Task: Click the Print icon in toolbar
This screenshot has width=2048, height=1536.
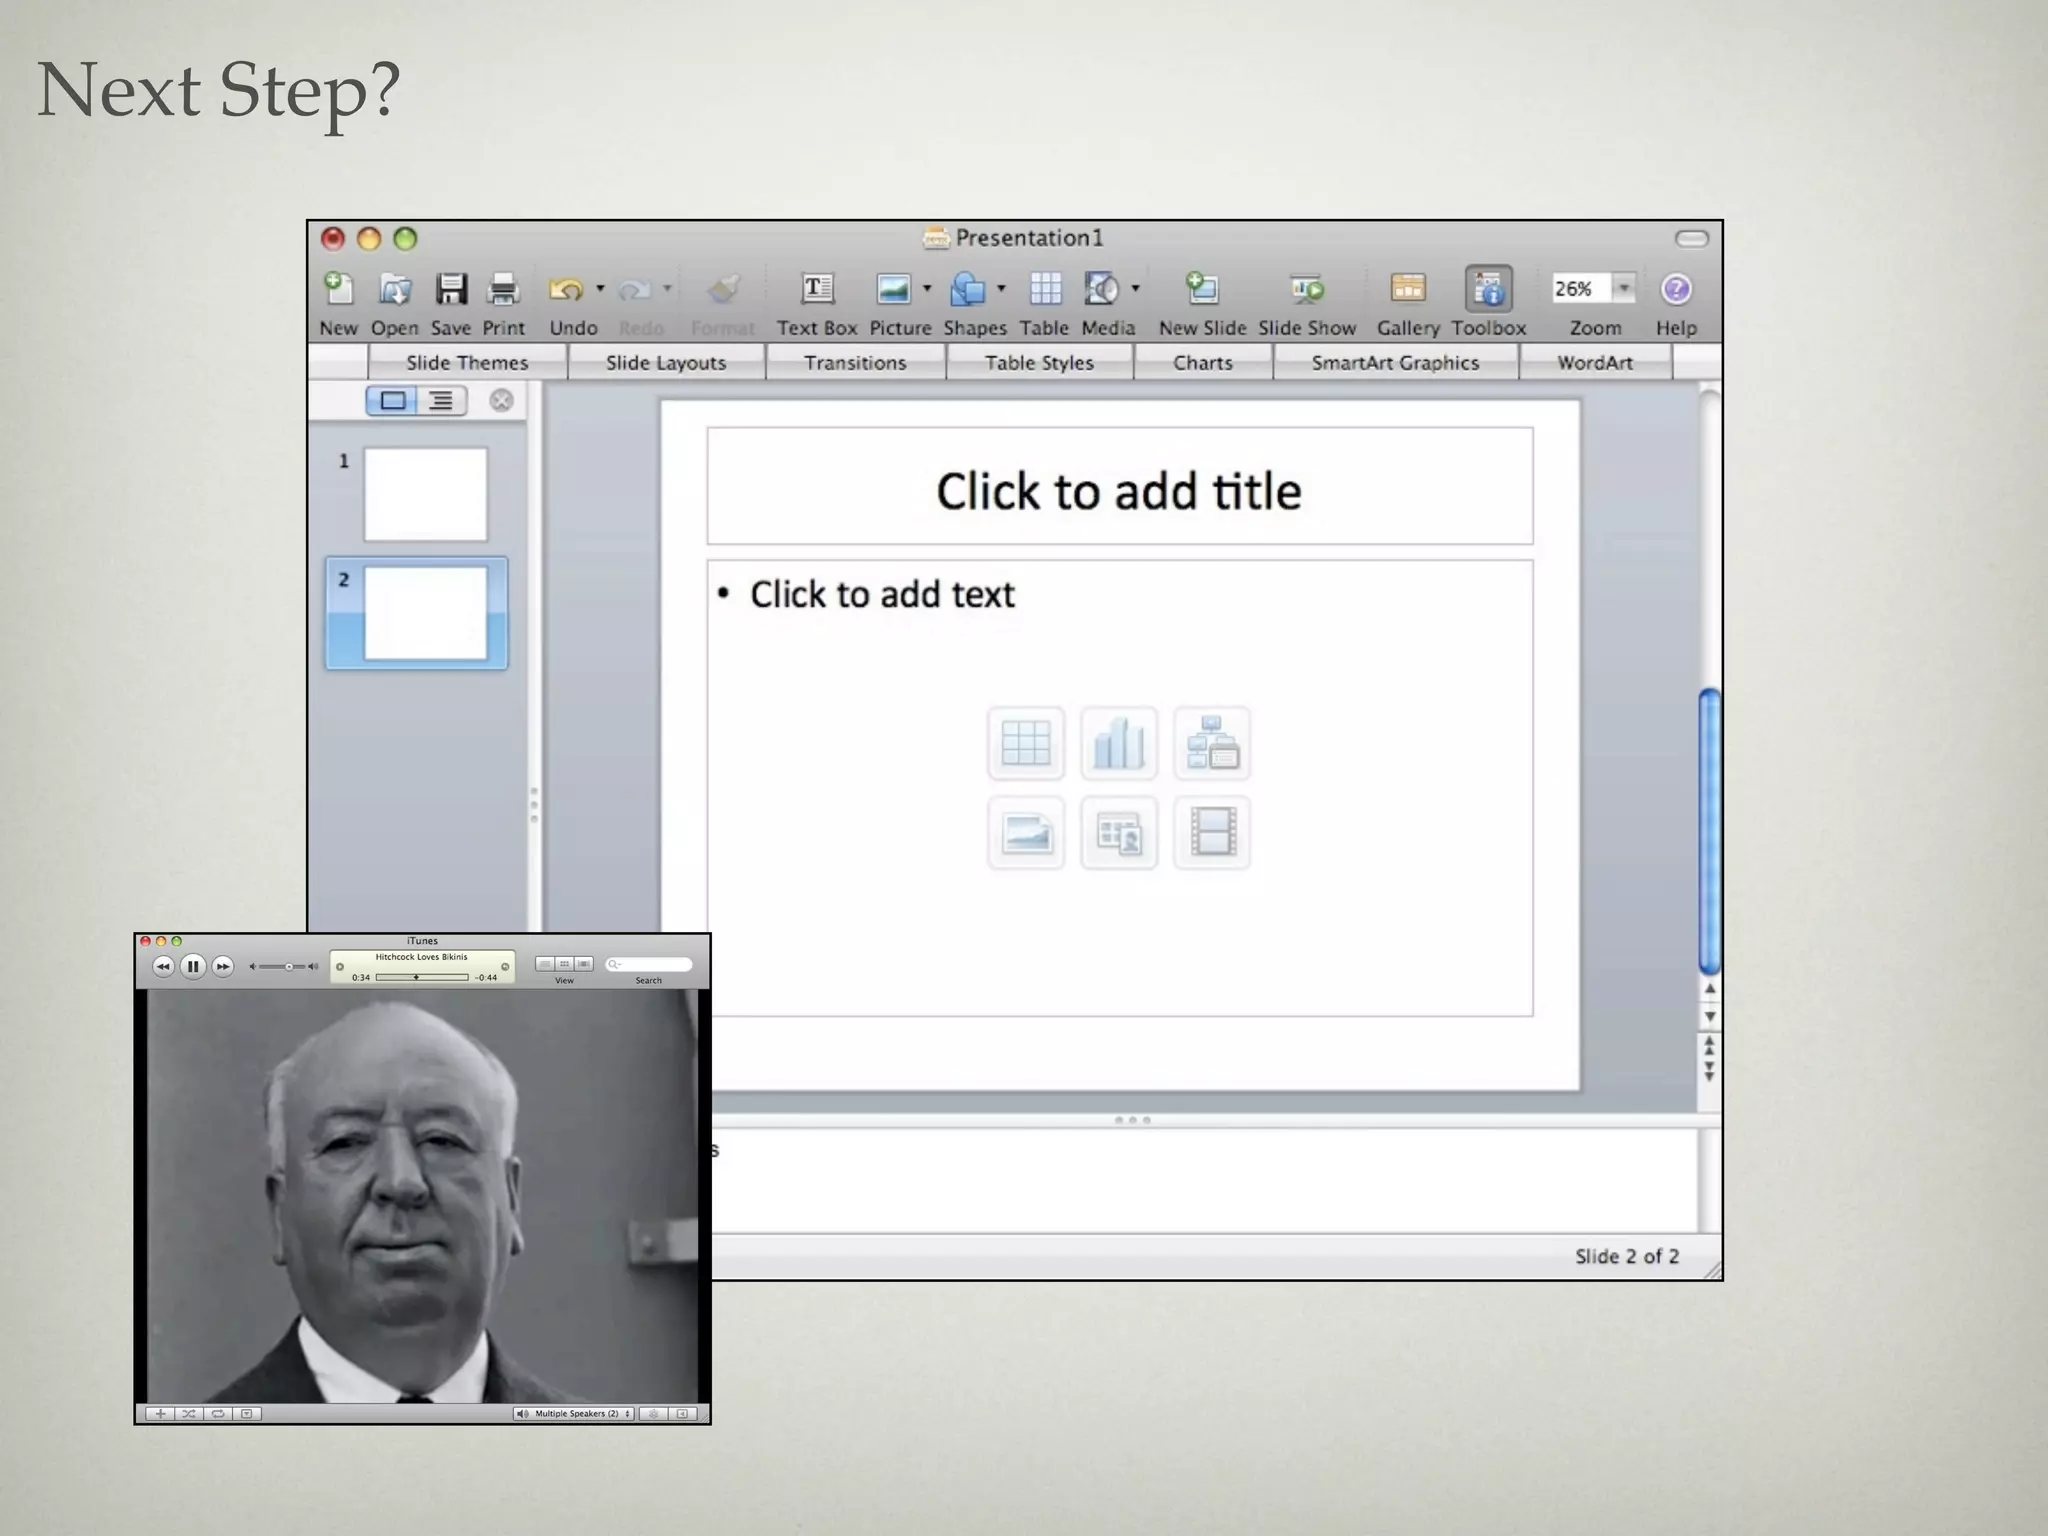Action: coord(503,290)
